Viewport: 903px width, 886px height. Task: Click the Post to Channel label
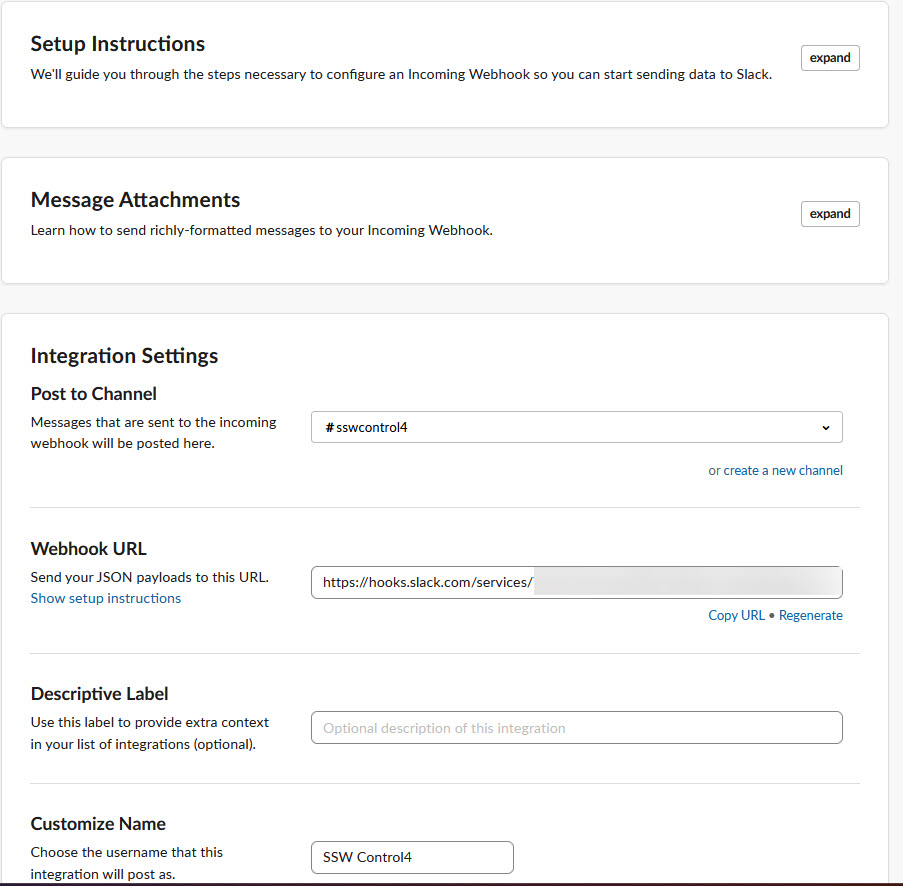(94, 393)
